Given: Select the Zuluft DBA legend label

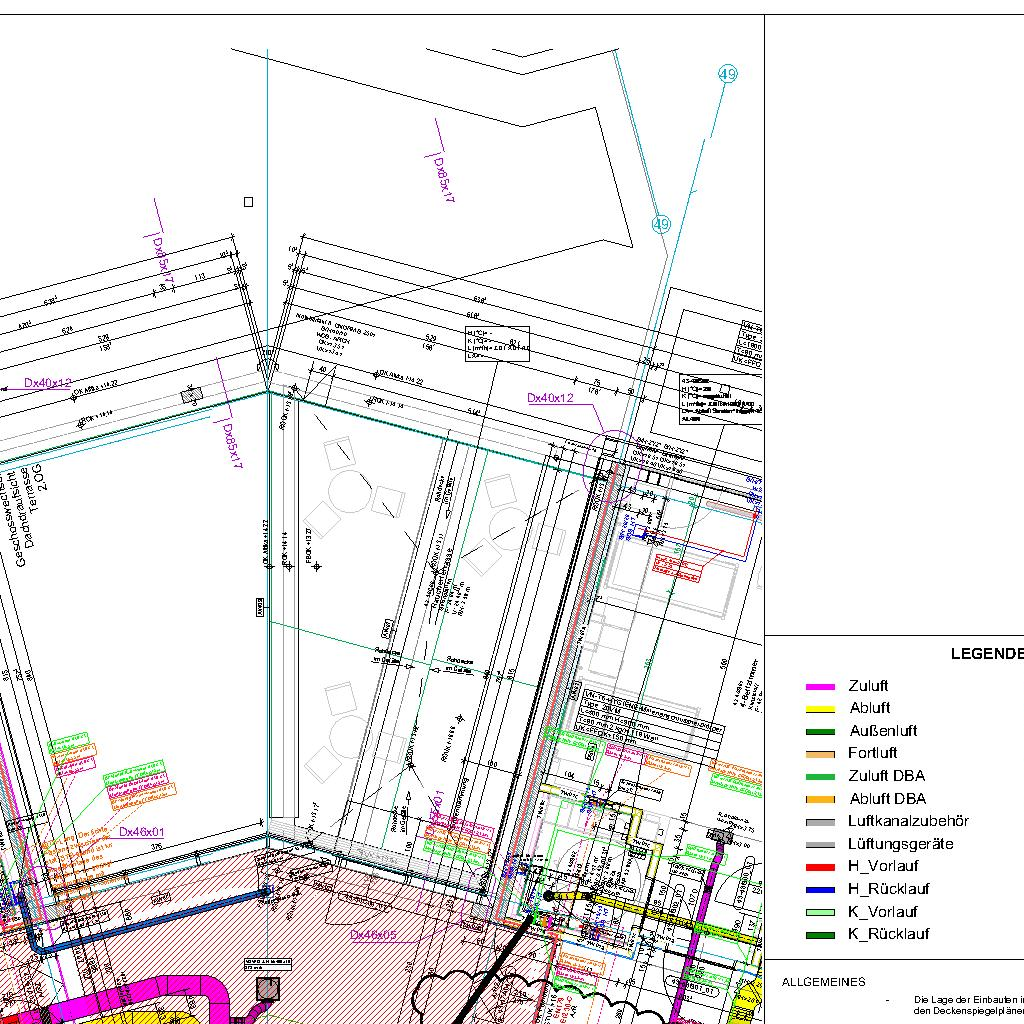Looking at the screenshot, I should click(x=886, y=776).
